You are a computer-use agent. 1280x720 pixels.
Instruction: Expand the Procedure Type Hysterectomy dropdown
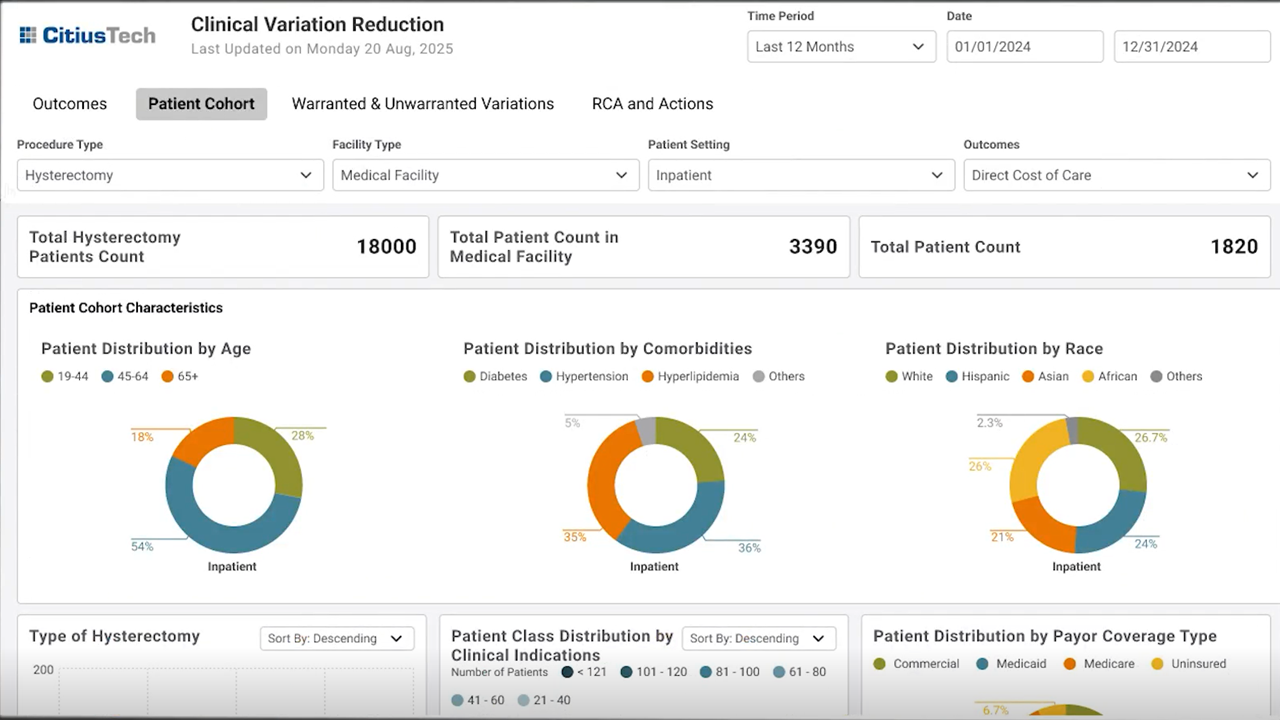[170, 175]
